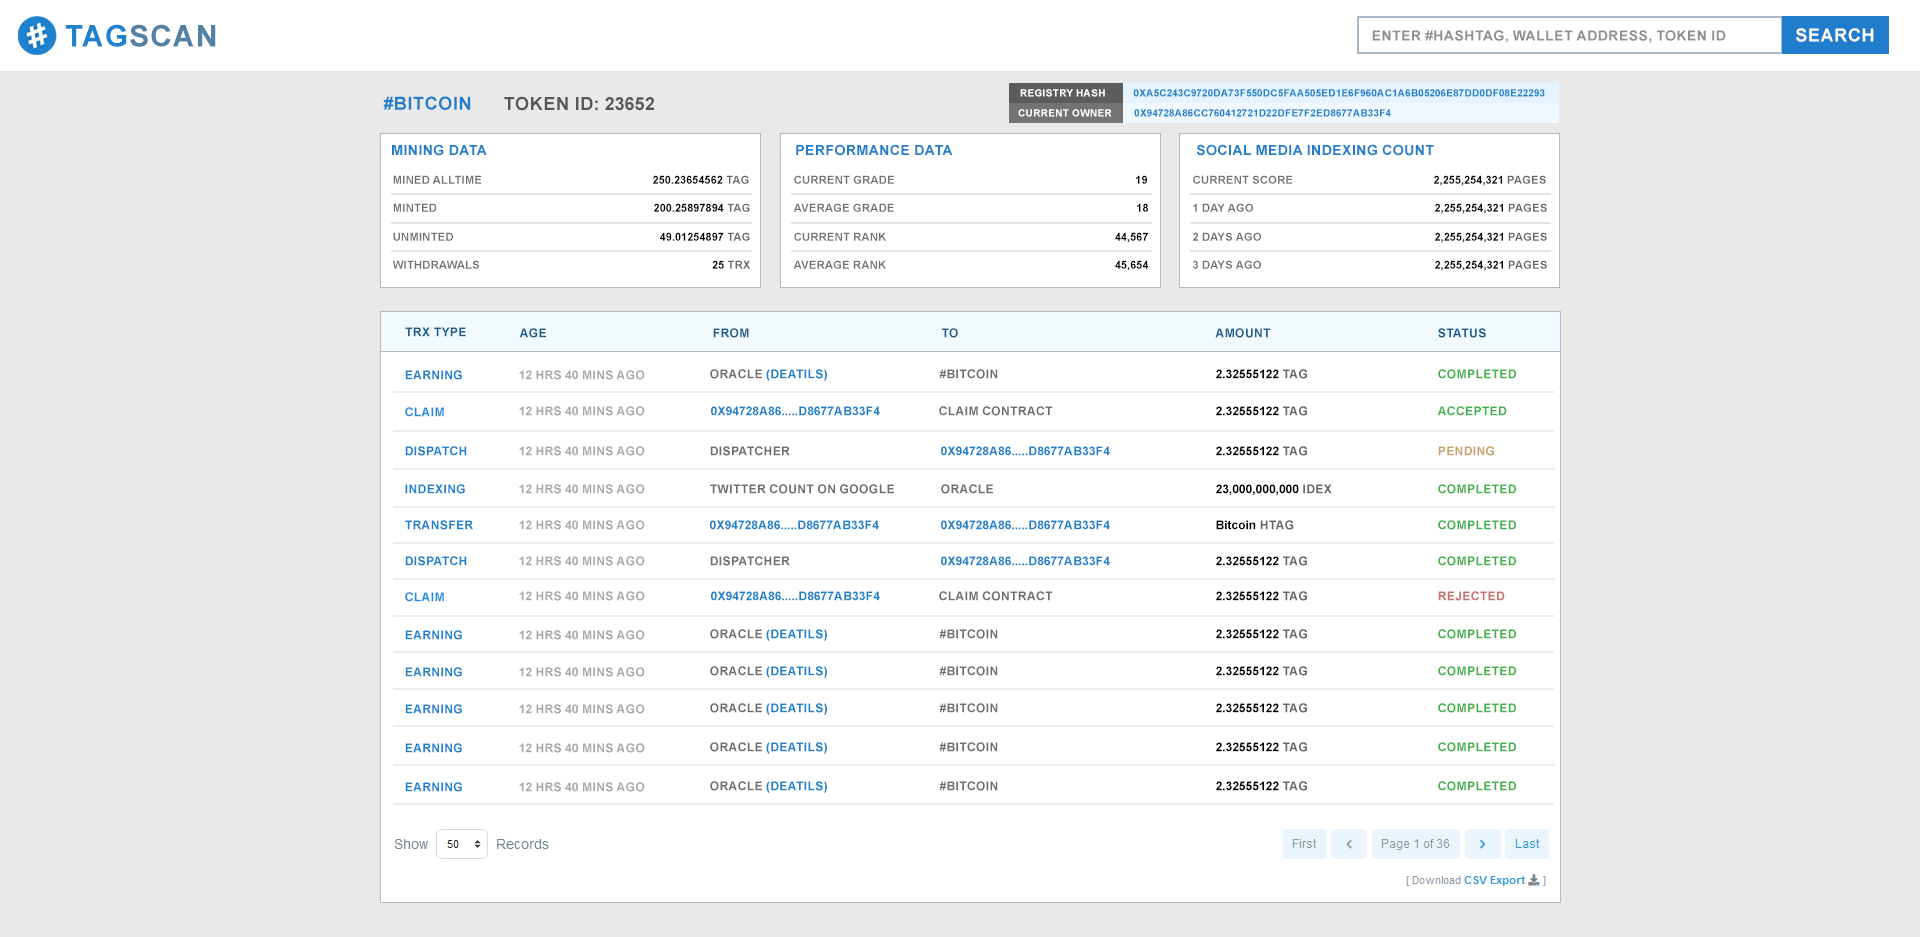Image resolution: width=1920 pixels, height=937 pixels.
Task: Click the TagScan hashtag logo icon
Action: click(x=37, y=35)
